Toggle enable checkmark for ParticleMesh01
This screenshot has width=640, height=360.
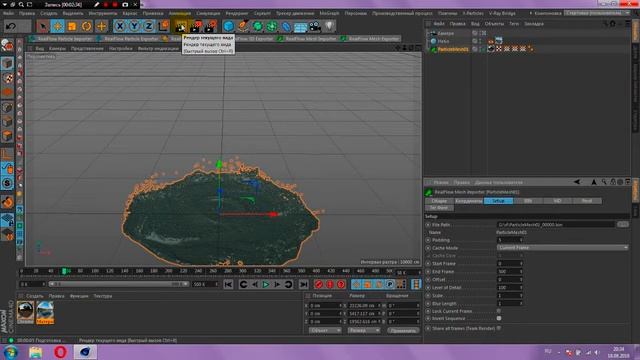pos(483,49)
